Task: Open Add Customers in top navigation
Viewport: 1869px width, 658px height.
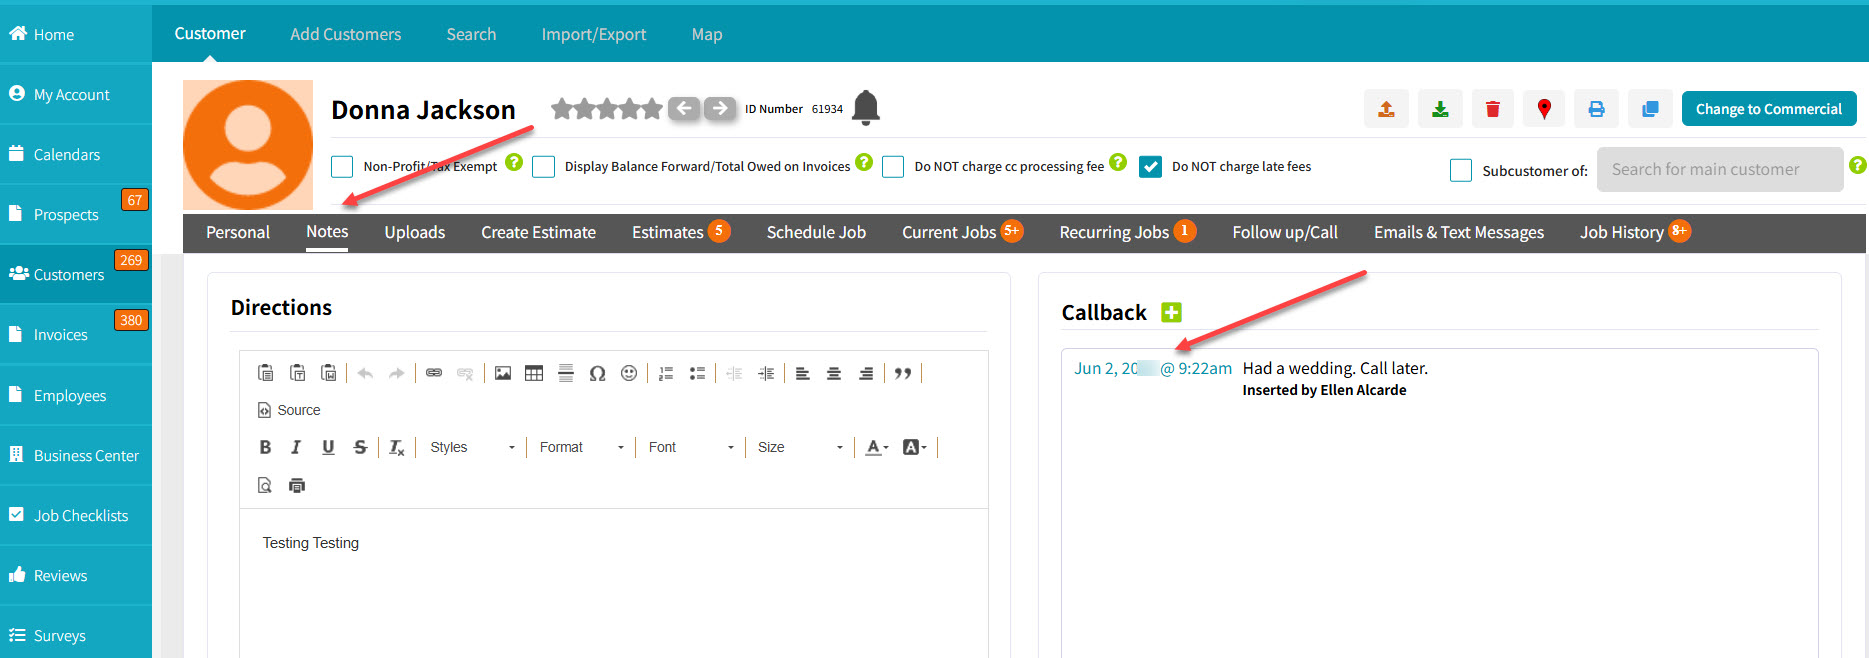Action: tap(346, 34)
